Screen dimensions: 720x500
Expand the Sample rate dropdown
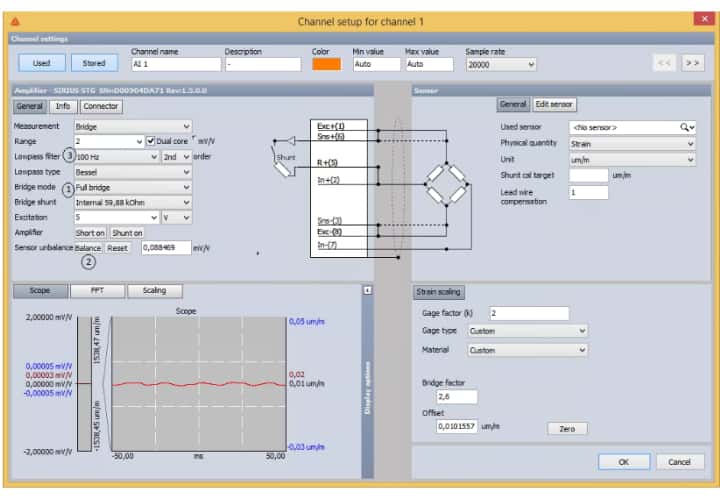(500, 64)
